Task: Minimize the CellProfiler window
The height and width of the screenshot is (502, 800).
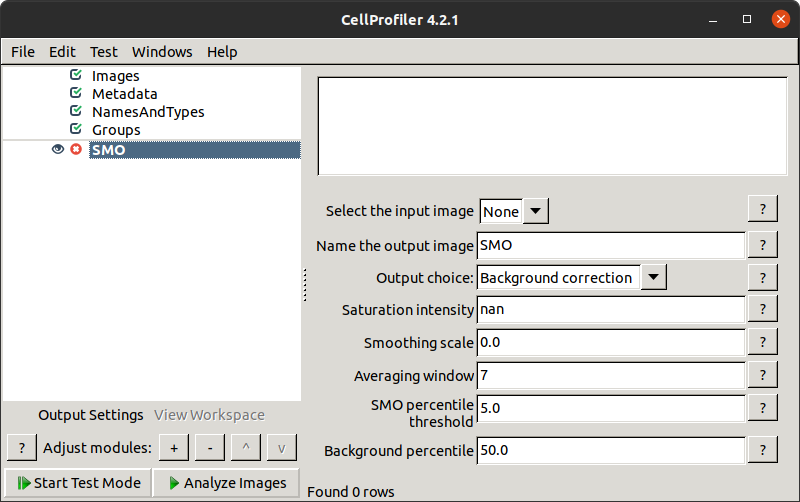Action: 713,20
